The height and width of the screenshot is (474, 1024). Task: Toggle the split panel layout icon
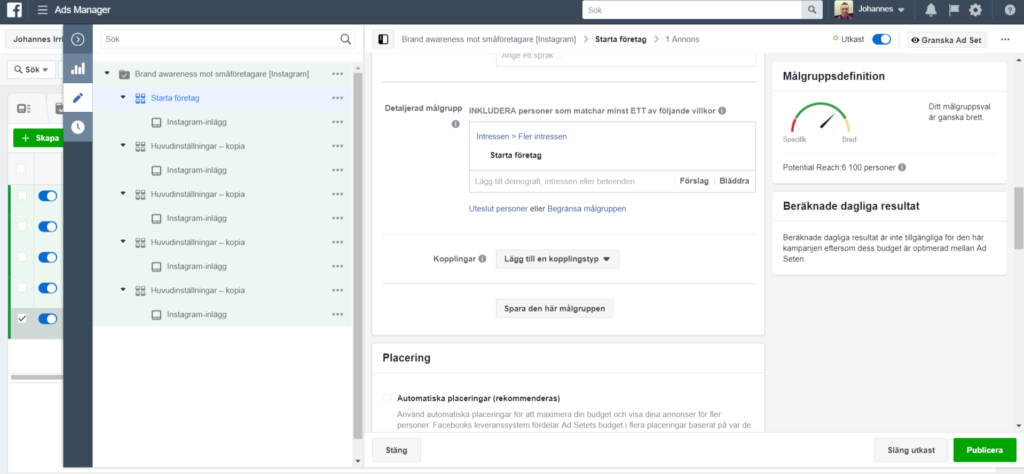click(382, 39)
